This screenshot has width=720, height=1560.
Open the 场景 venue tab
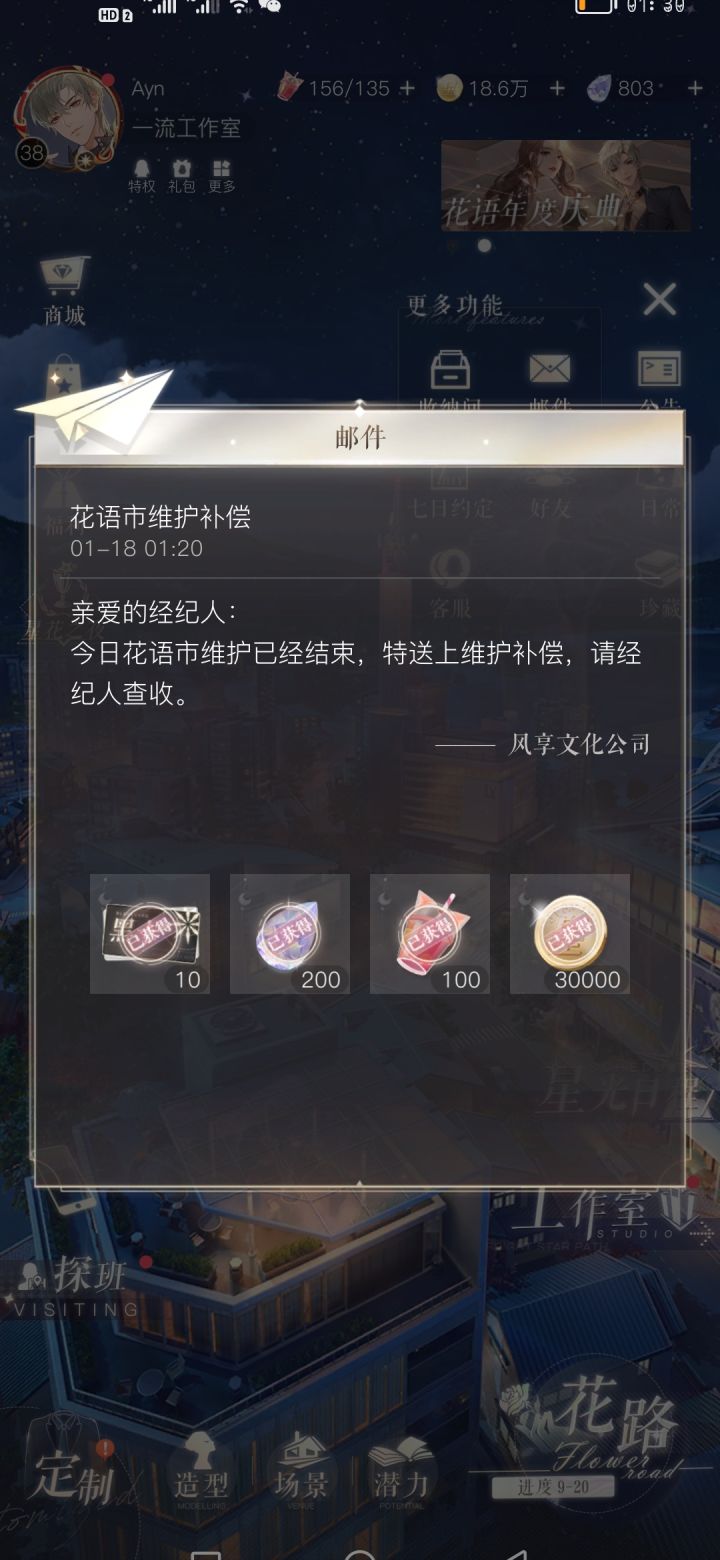[301, 1472]
